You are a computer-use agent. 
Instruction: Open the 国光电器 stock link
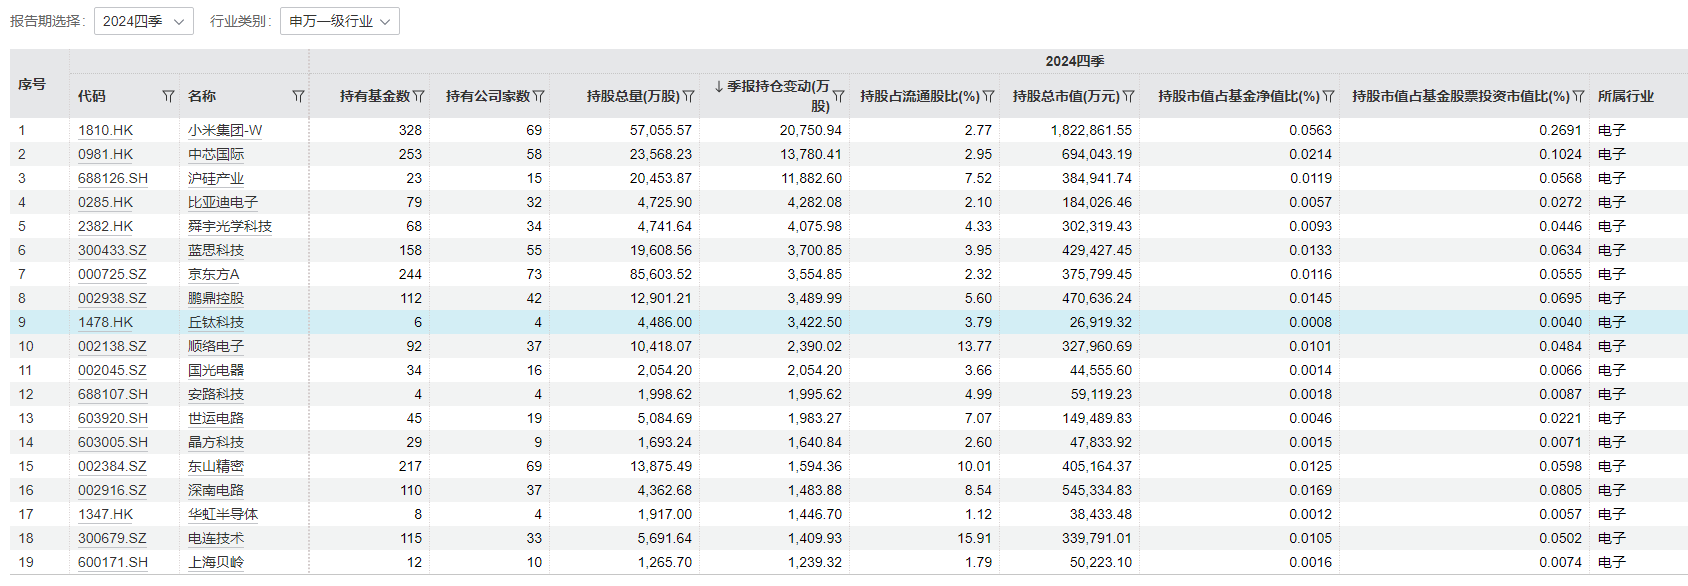(x=216, y=370)
